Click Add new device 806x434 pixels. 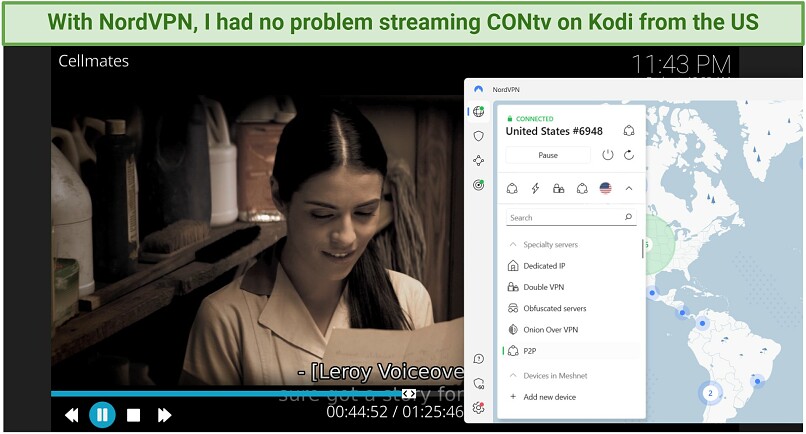pyautogui.click(x=549, y=397)
